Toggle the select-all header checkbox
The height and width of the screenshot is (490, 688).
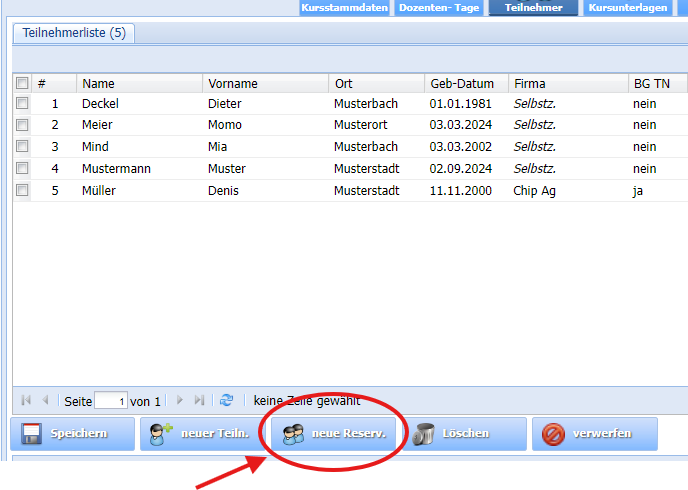[22, 83]
